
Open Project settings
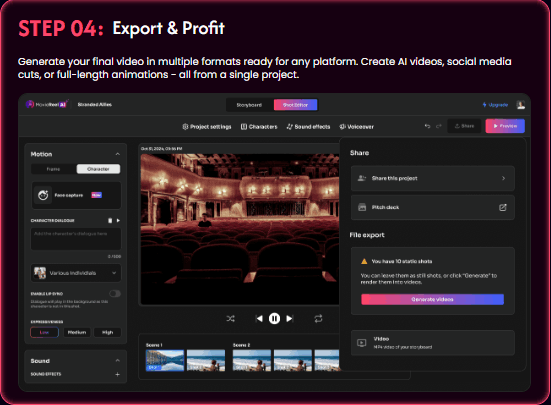pos(207,127)
